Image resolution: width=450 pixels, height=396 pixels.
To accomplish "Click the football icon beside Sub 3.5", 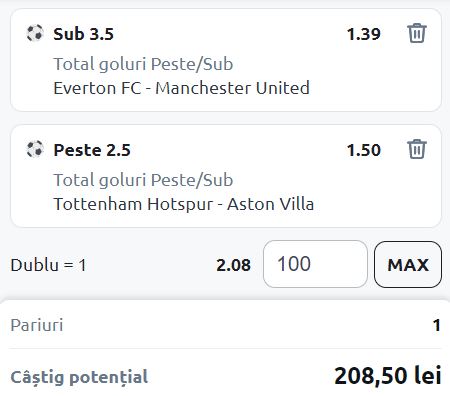I will 35,33.
